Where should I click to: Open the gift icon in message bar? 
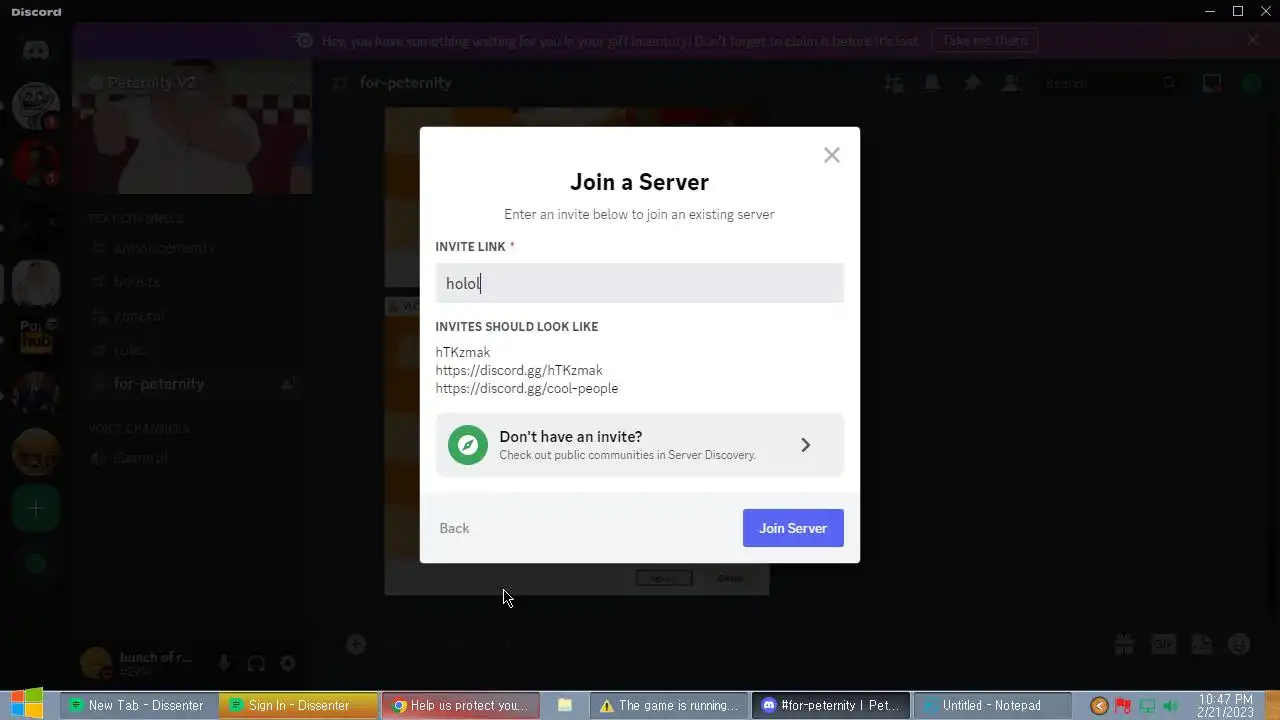[1124, 644]
